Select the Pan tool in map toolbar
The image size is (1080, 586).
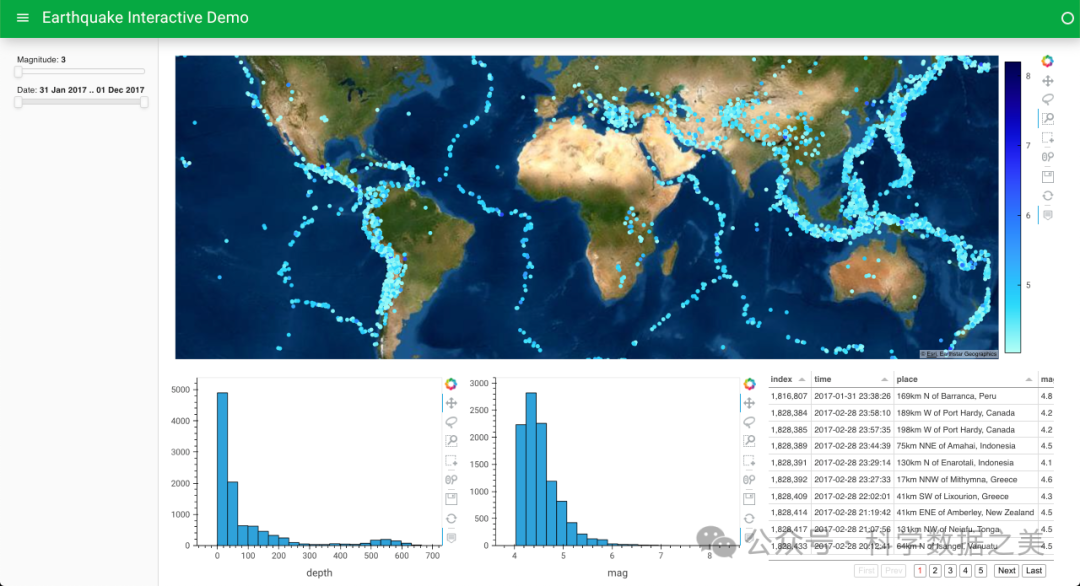pos(1047,80)
